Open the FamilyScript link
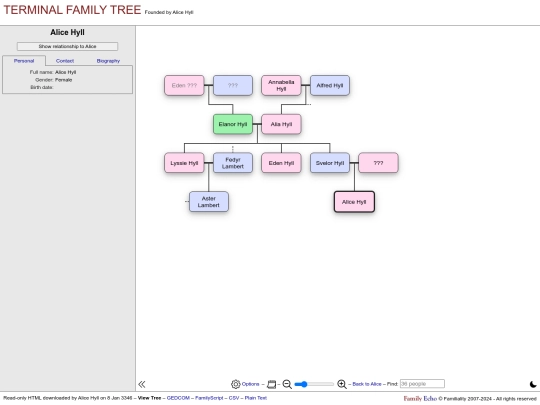Viewport: 540px width, 405px height. click(x=209, y=398)
